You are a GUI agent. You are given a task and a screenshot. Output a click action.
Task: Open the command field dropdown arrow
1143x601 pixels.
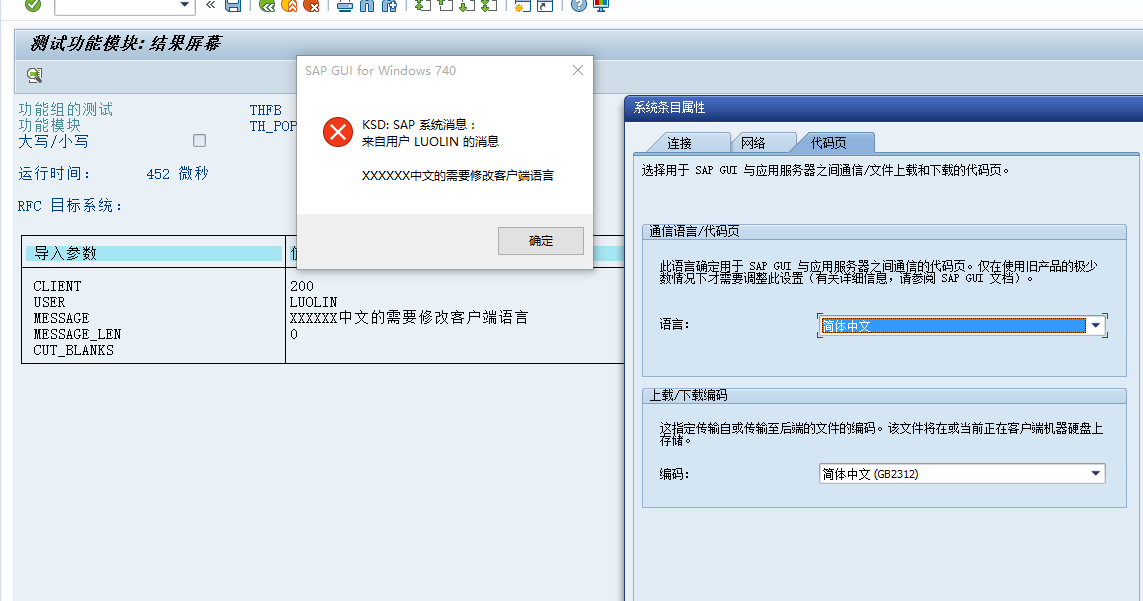184,6
